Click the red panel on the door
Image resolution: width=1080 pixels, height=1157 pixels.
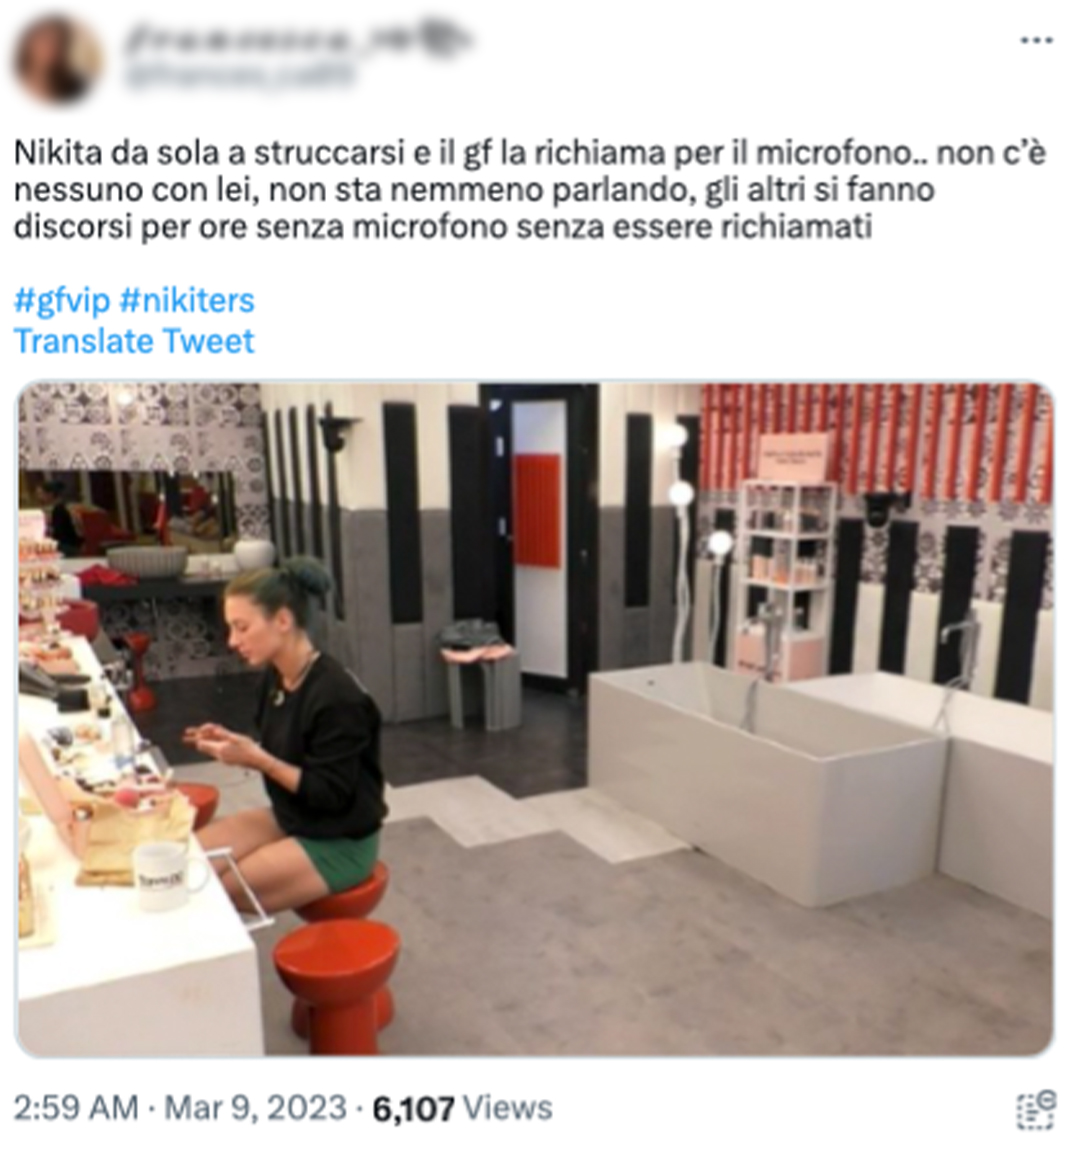pos(536,510)
